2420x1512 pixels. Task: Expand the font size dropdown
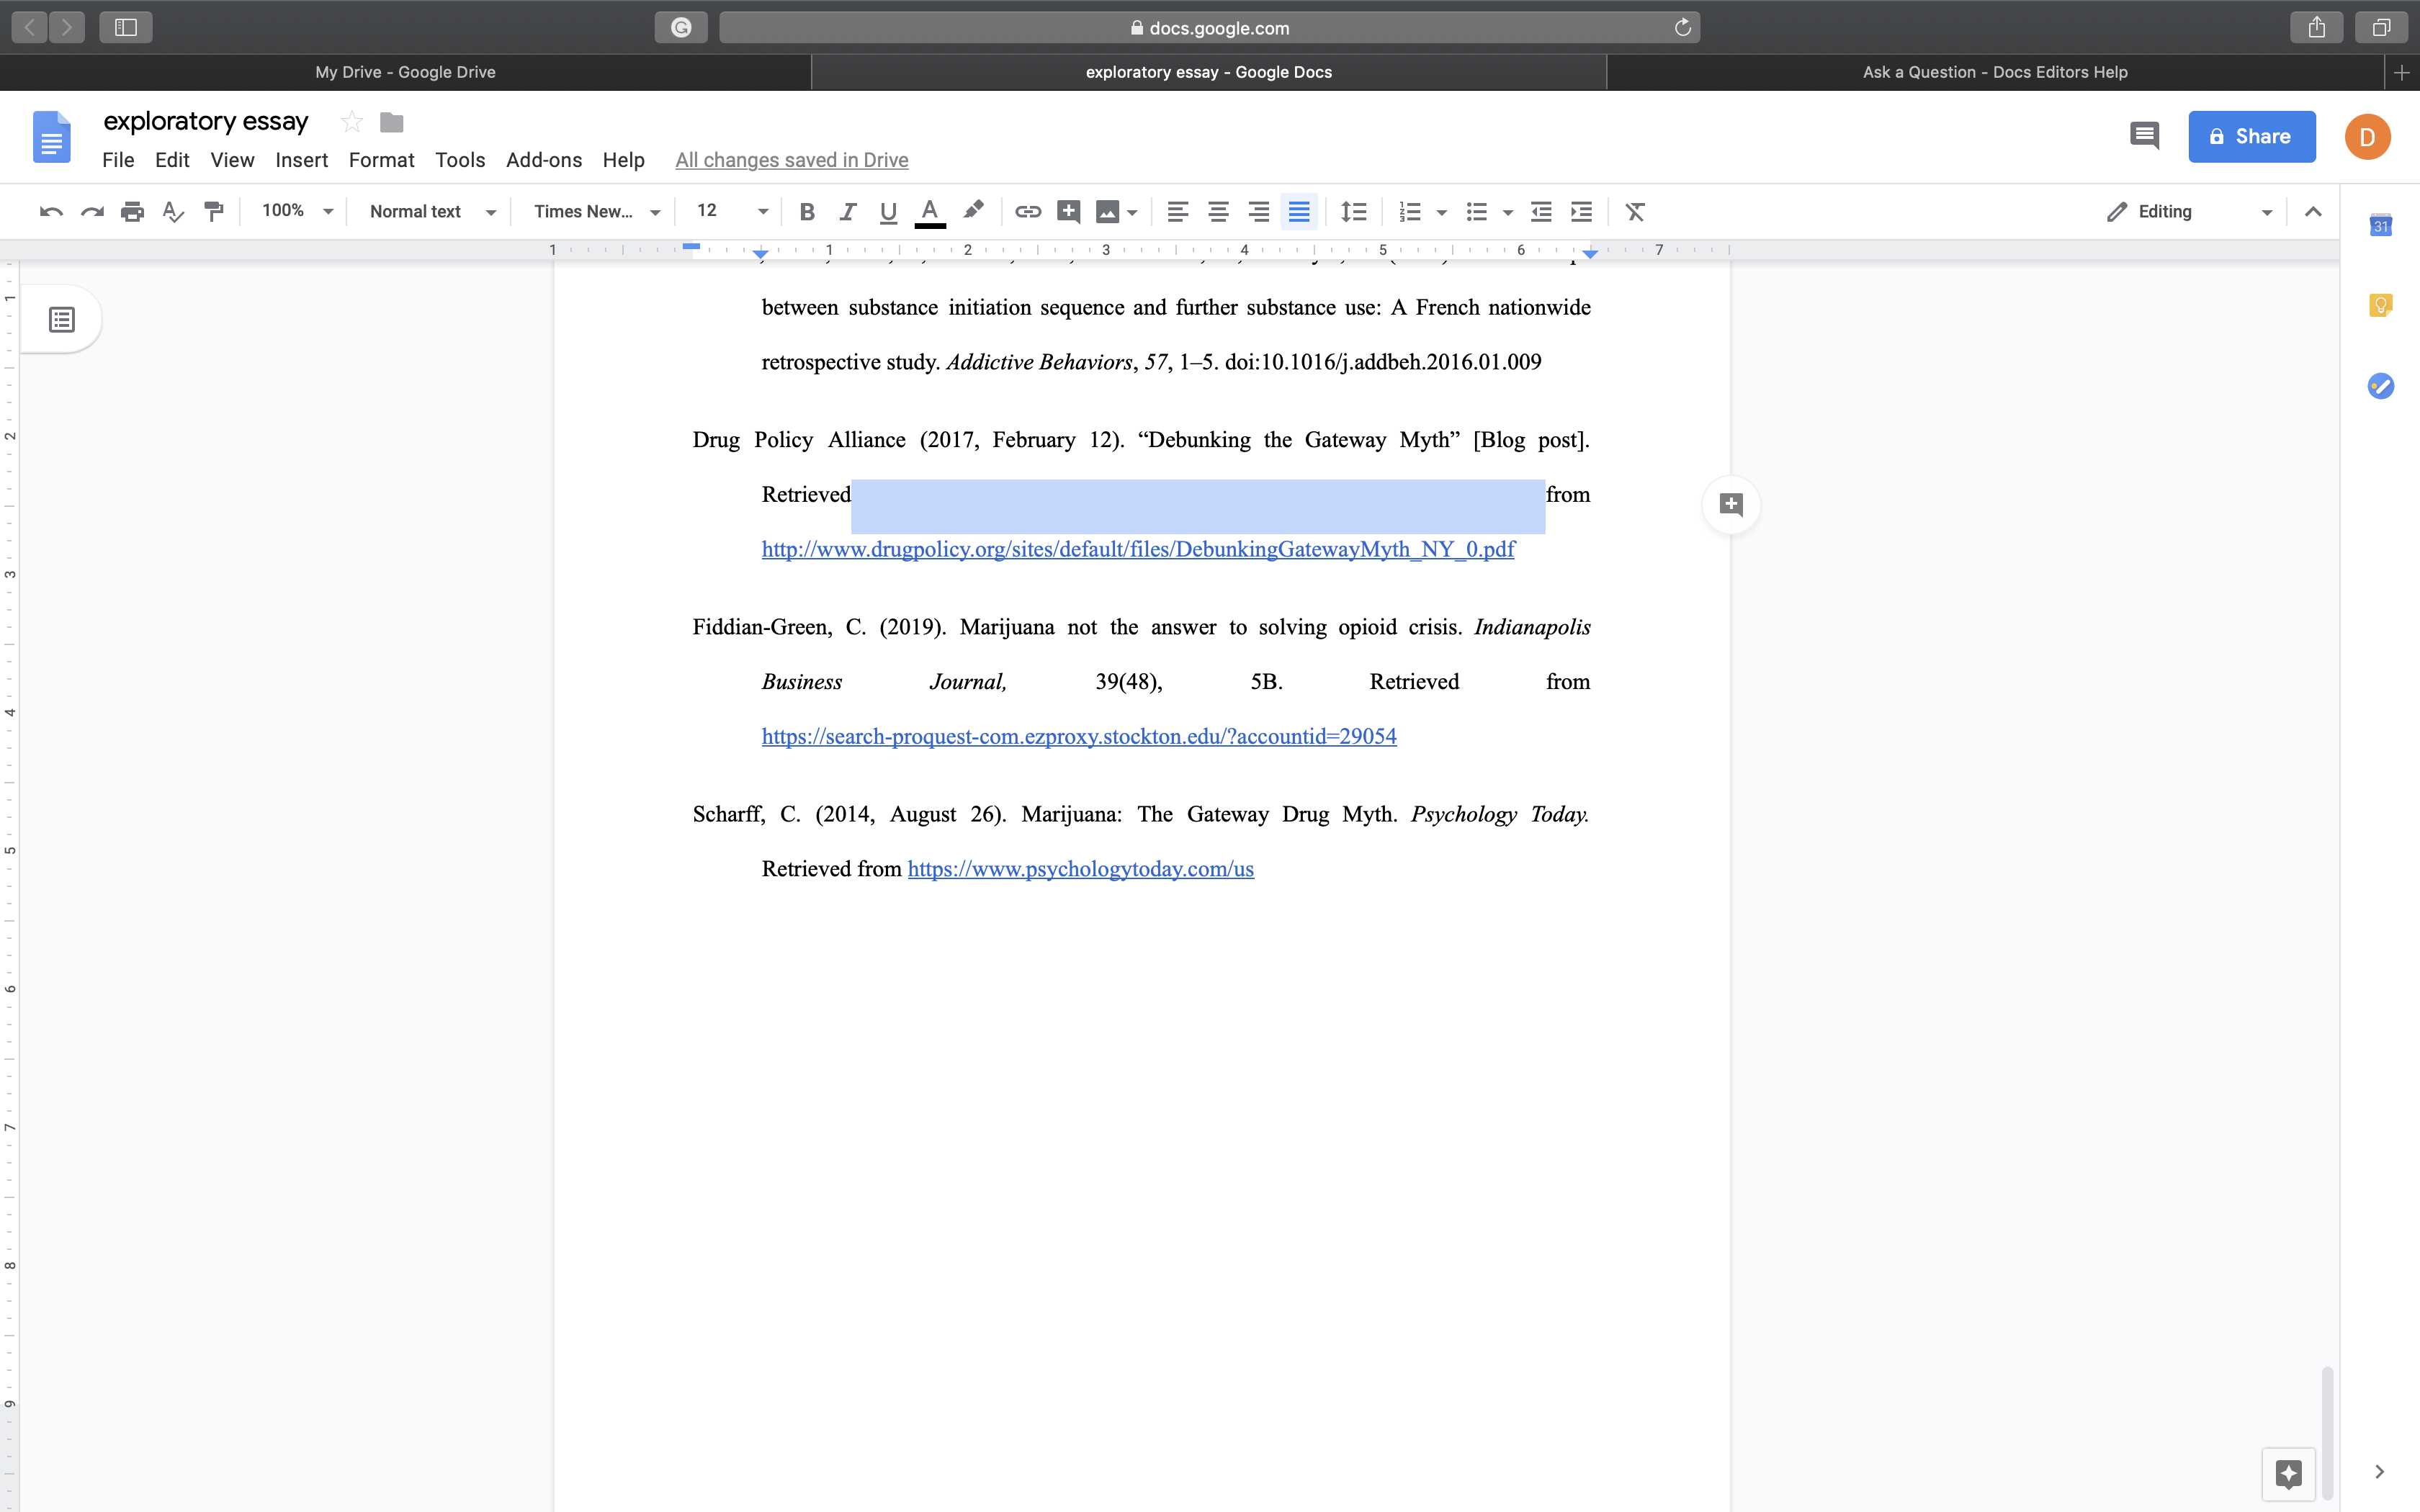761,211
